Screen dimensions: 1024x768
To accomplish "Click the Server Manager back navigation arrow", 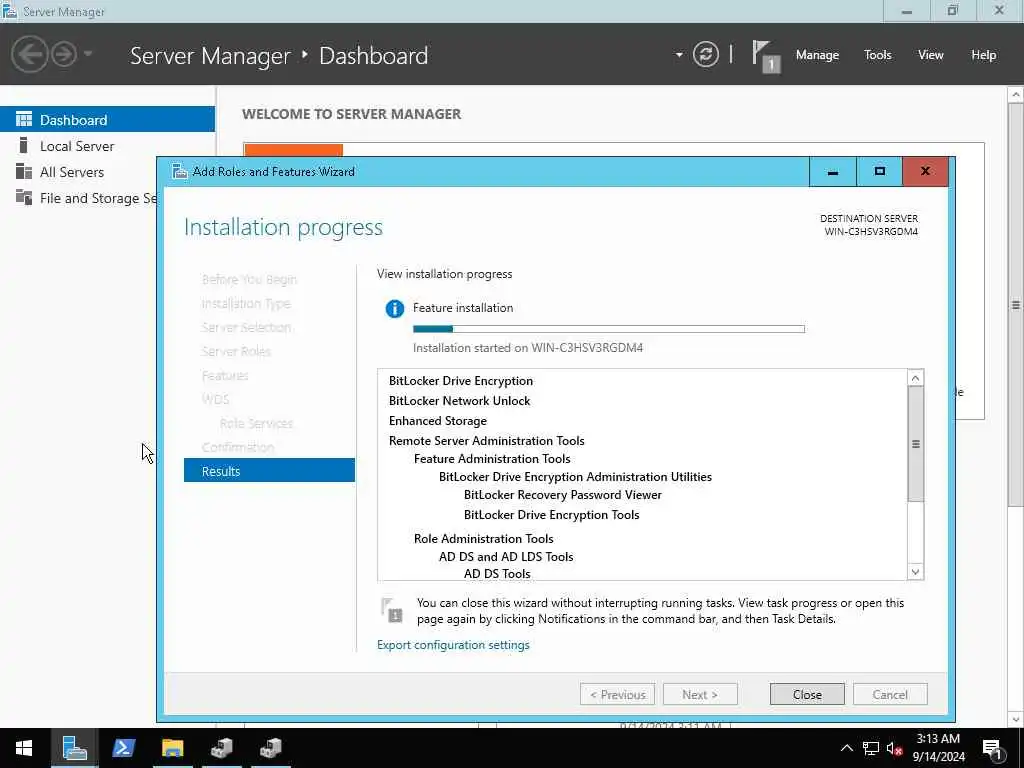I will pos(29,54).
